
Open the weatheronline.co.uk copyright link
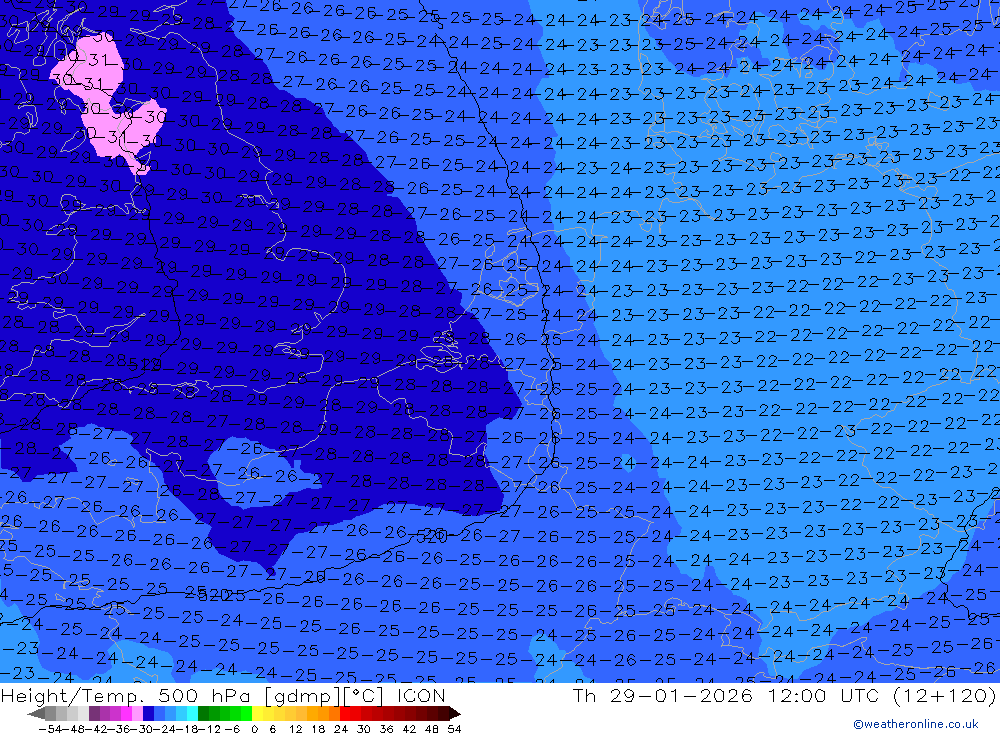pos(916,724)
